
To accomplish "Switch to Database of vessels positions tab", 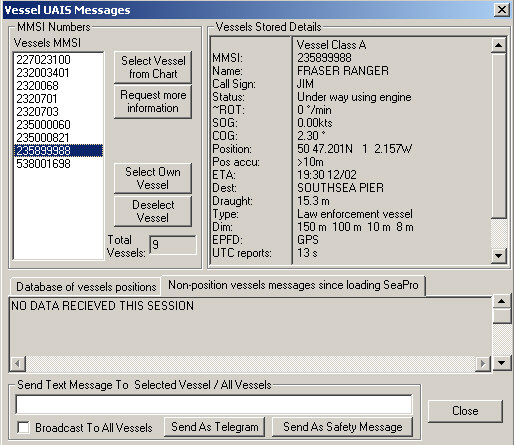I will click(x=86, y=287).
